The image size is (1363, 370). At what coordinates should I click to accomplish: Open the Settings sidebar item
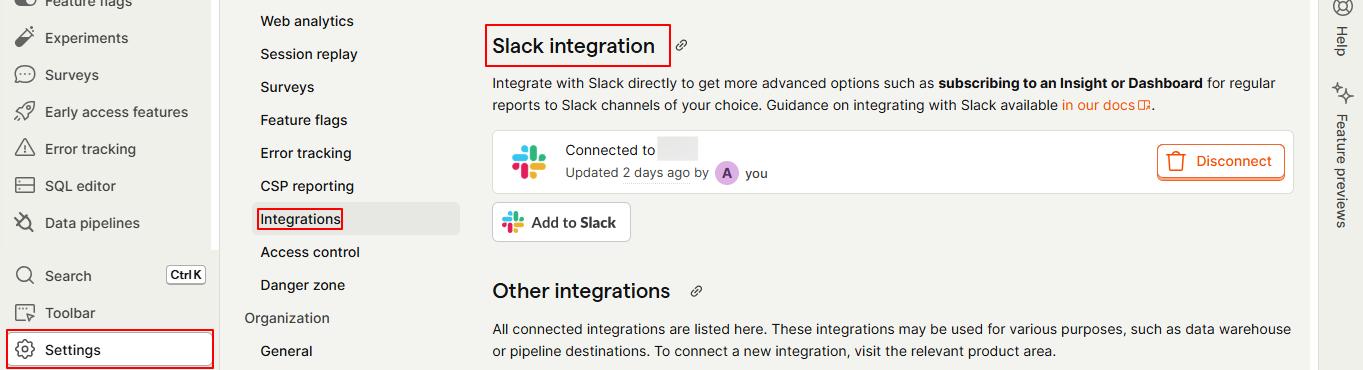click(110, 350)
